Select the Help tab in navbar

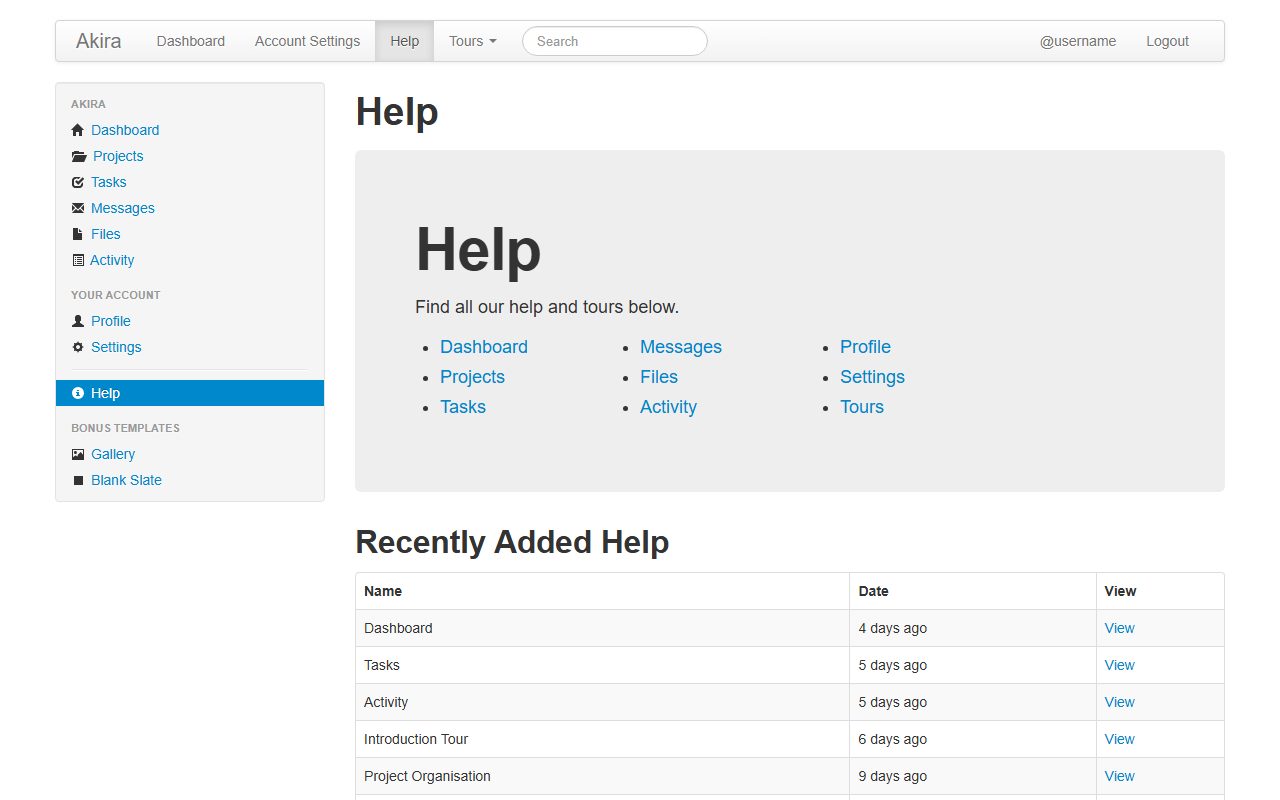click(x=405, y=41)
